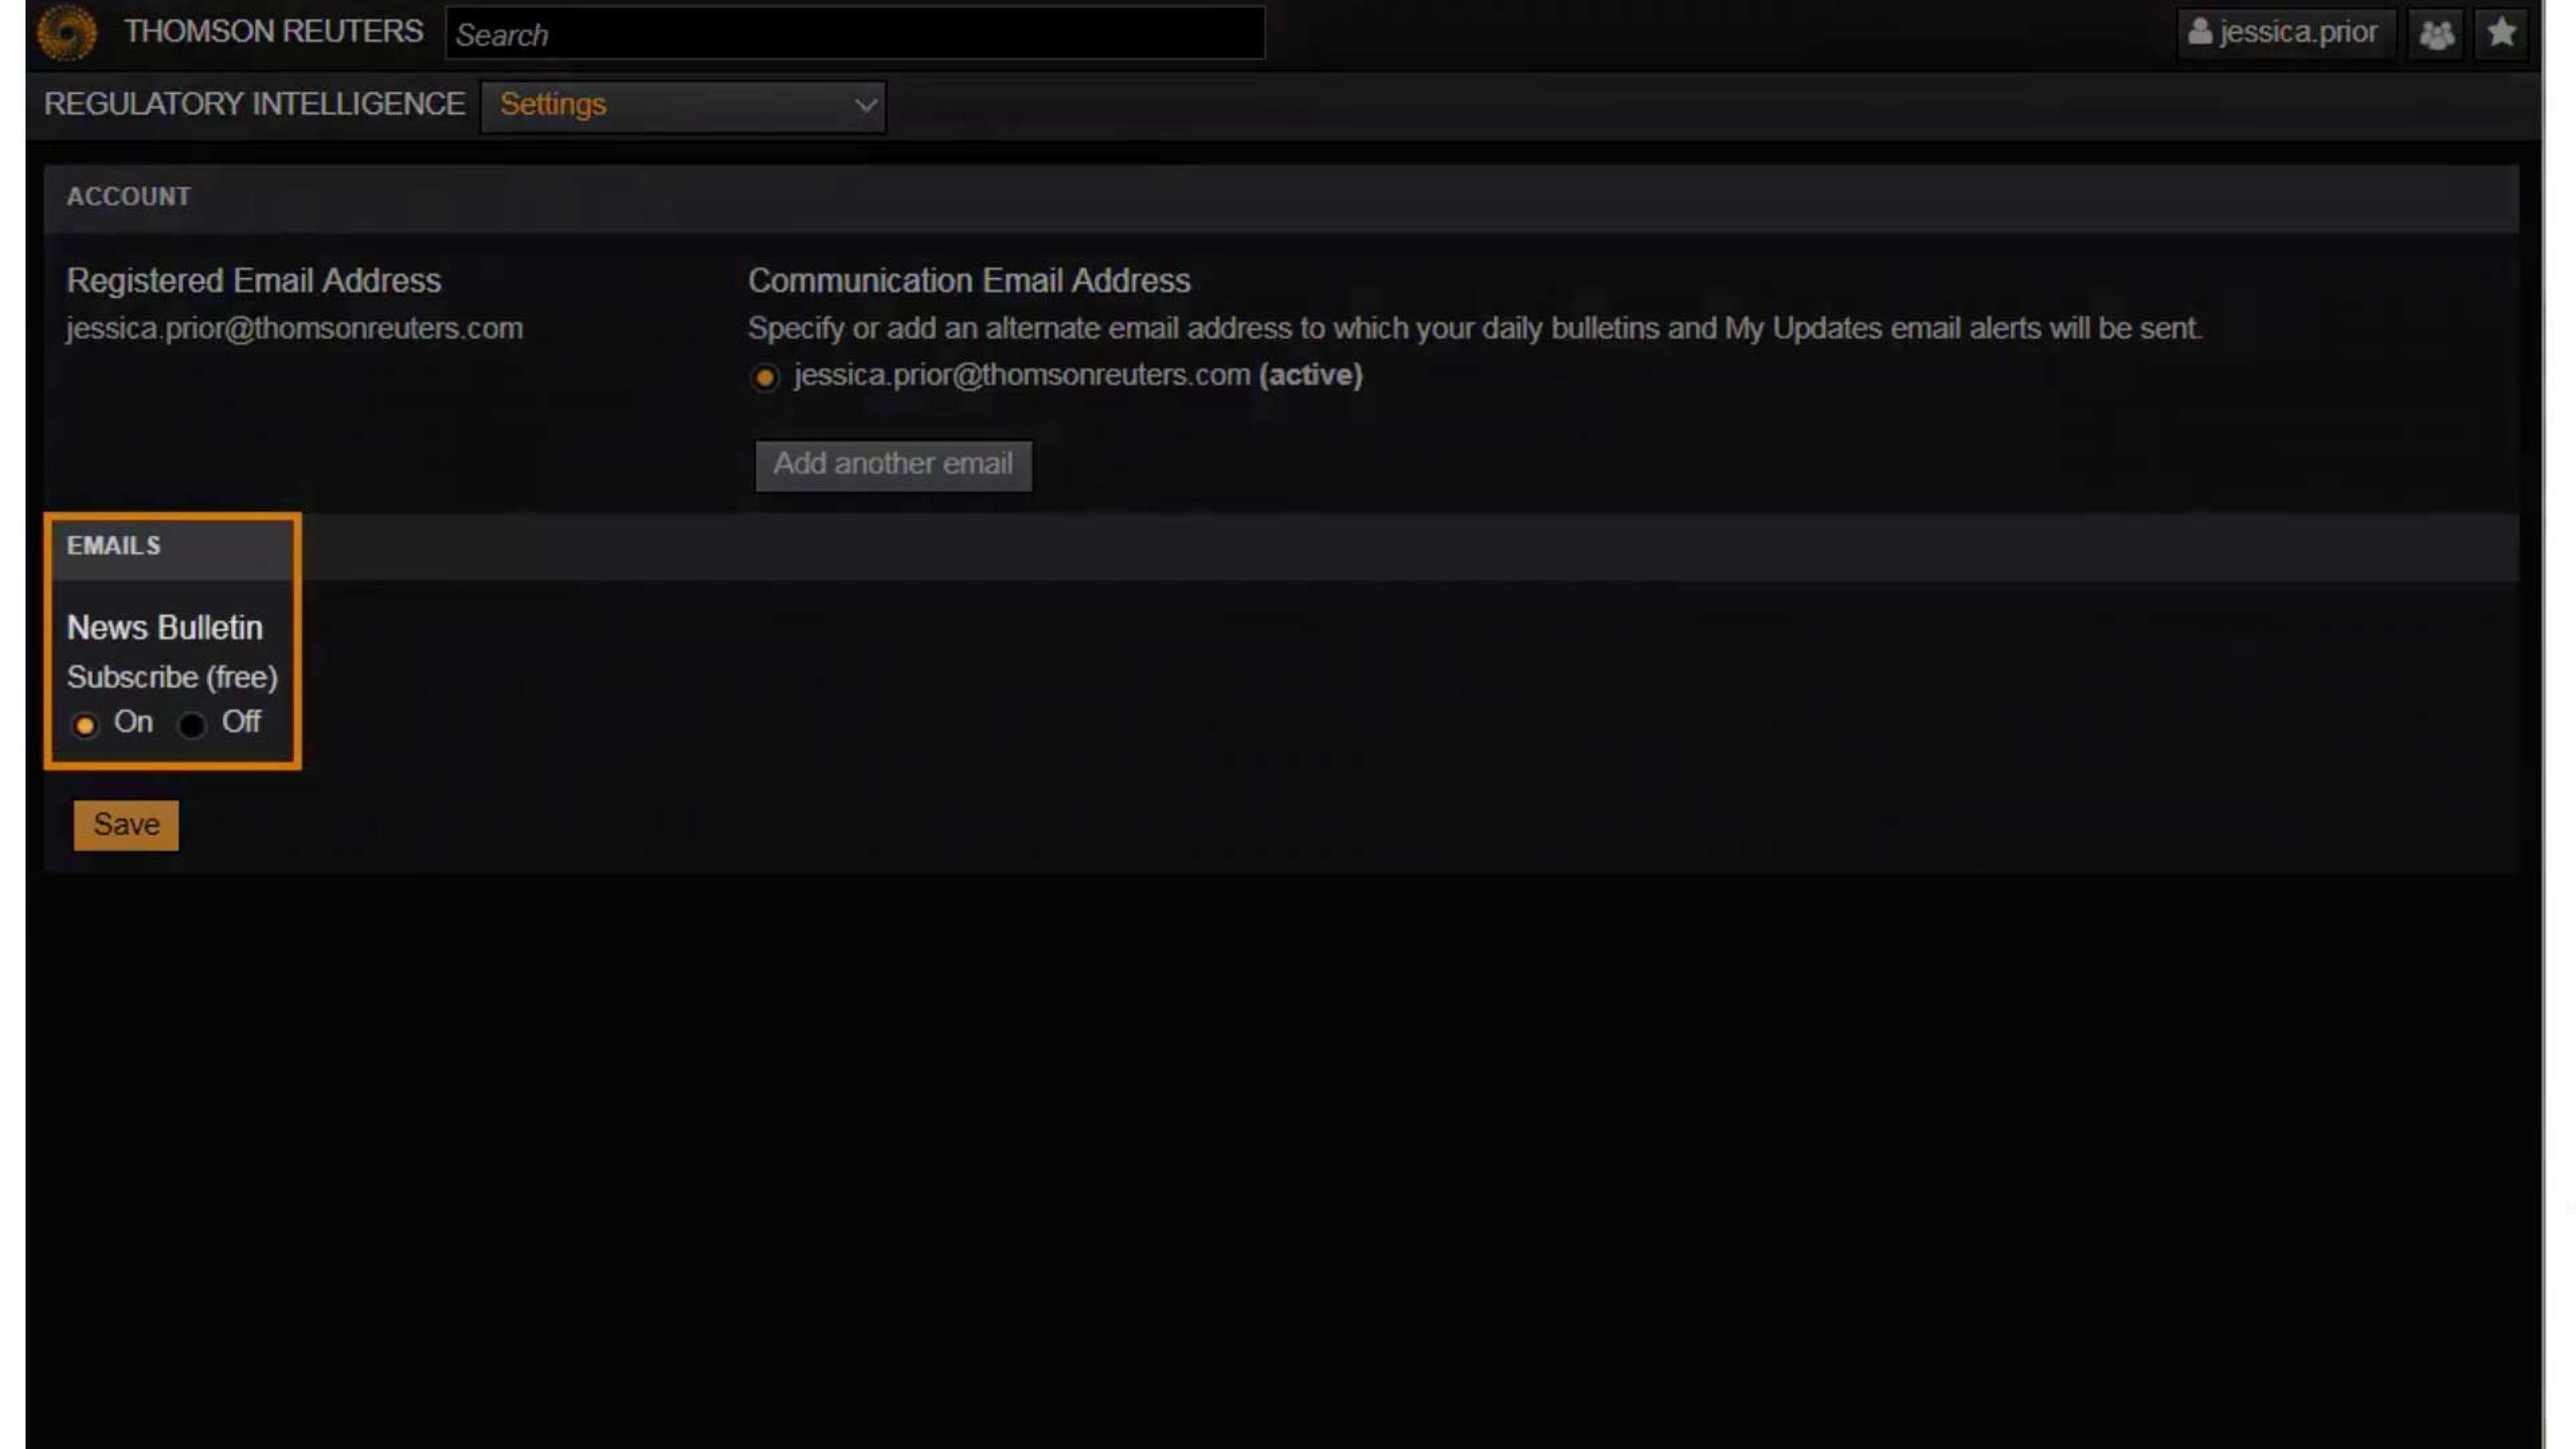Open the Settings dropdown menu
This screenshot has width=2576, height=1449.
(682, 105)
